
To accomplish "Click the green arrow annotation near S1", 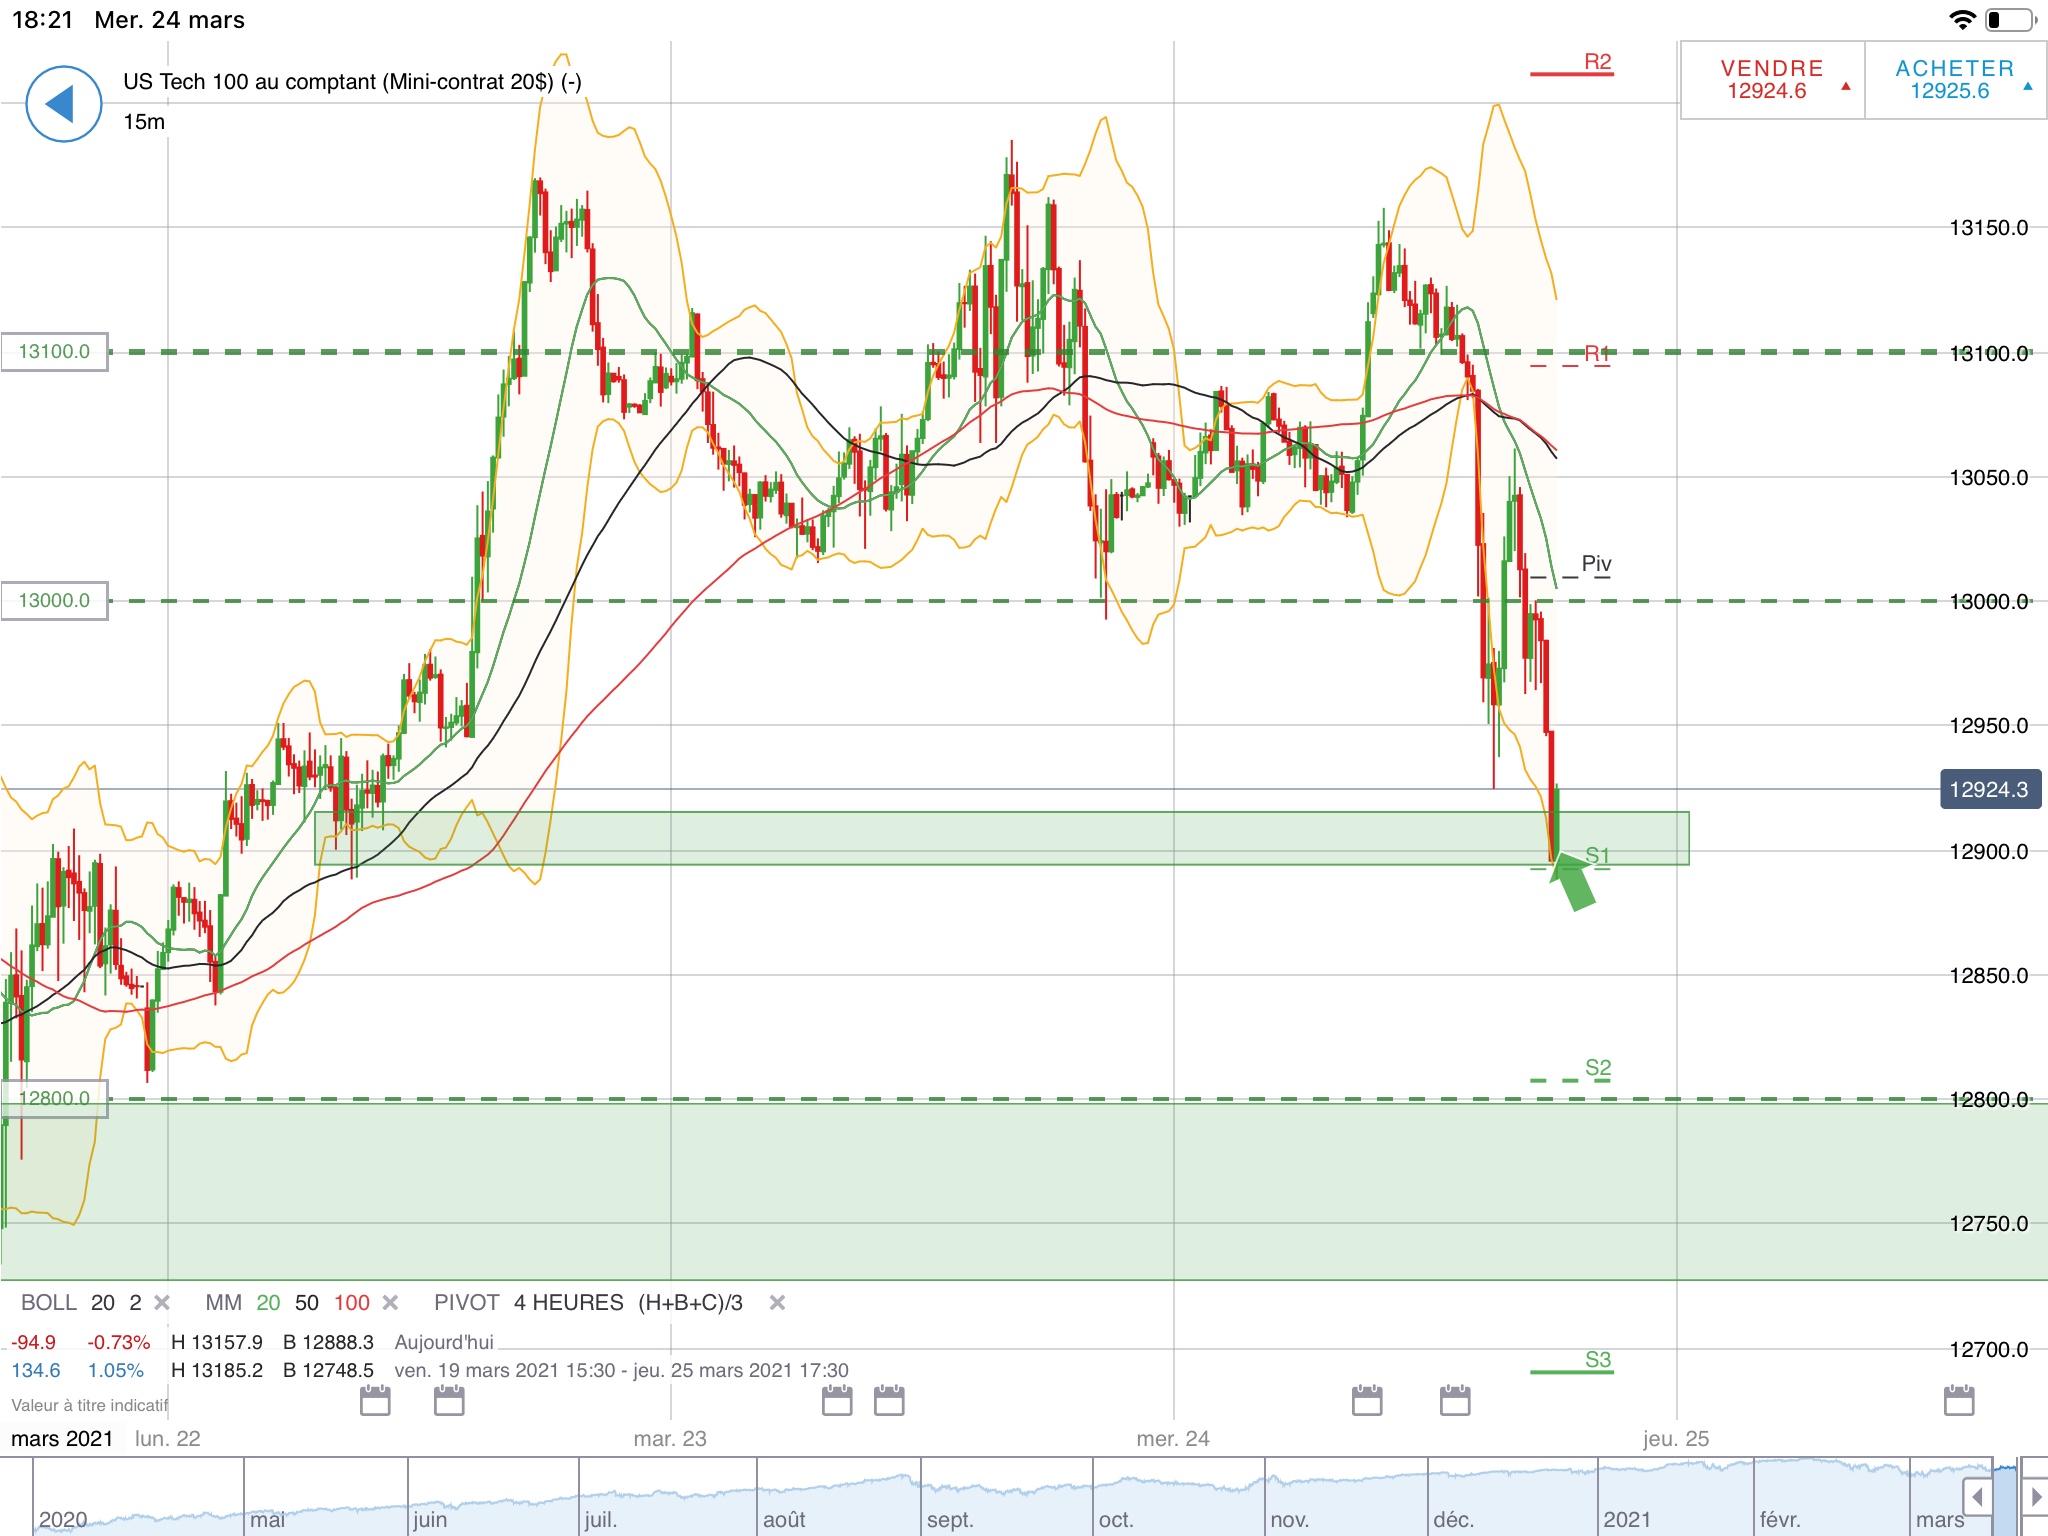I will click(1573, 883).
